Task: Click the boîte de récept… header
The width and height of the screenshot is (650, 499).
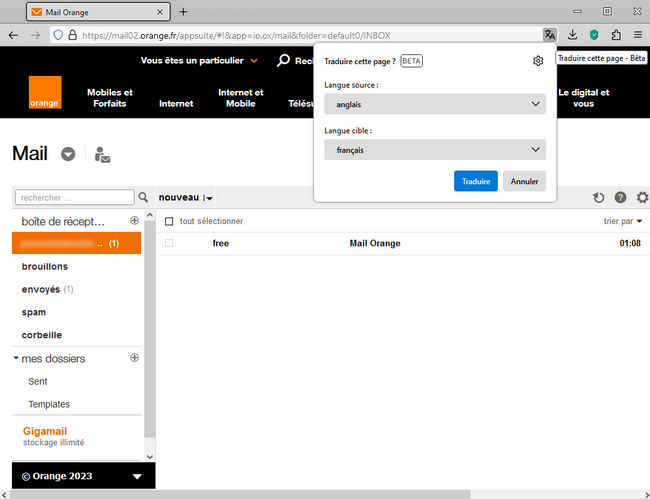Action: (x=63, y=221)
